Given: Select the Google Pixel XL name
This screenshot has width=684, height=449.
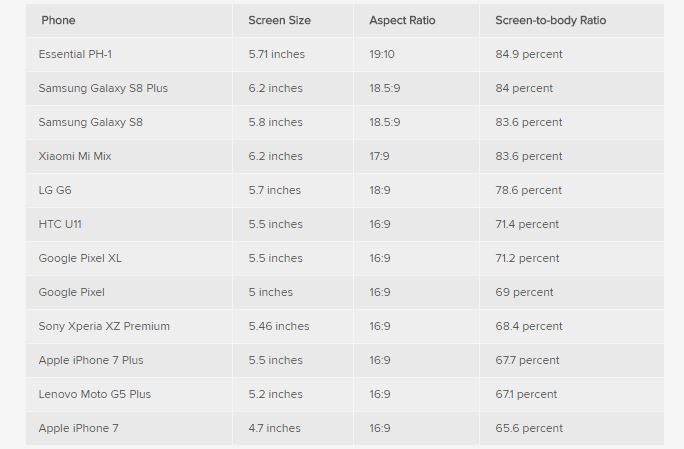Looking at the screenshot, I should 80,258.
